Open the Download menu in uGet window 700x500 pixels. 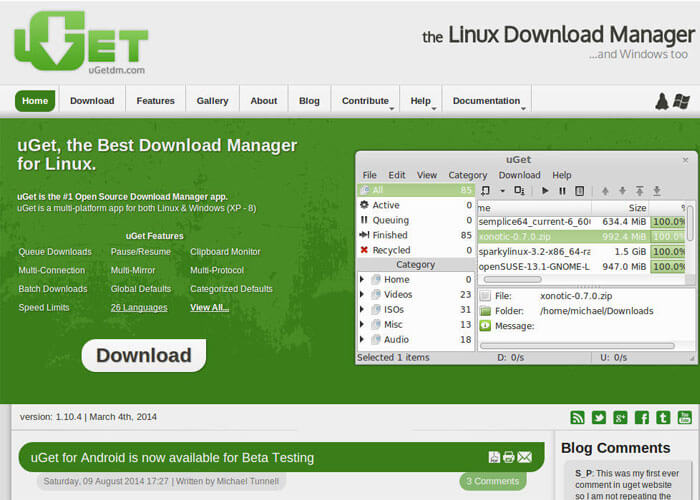(520, 175)
